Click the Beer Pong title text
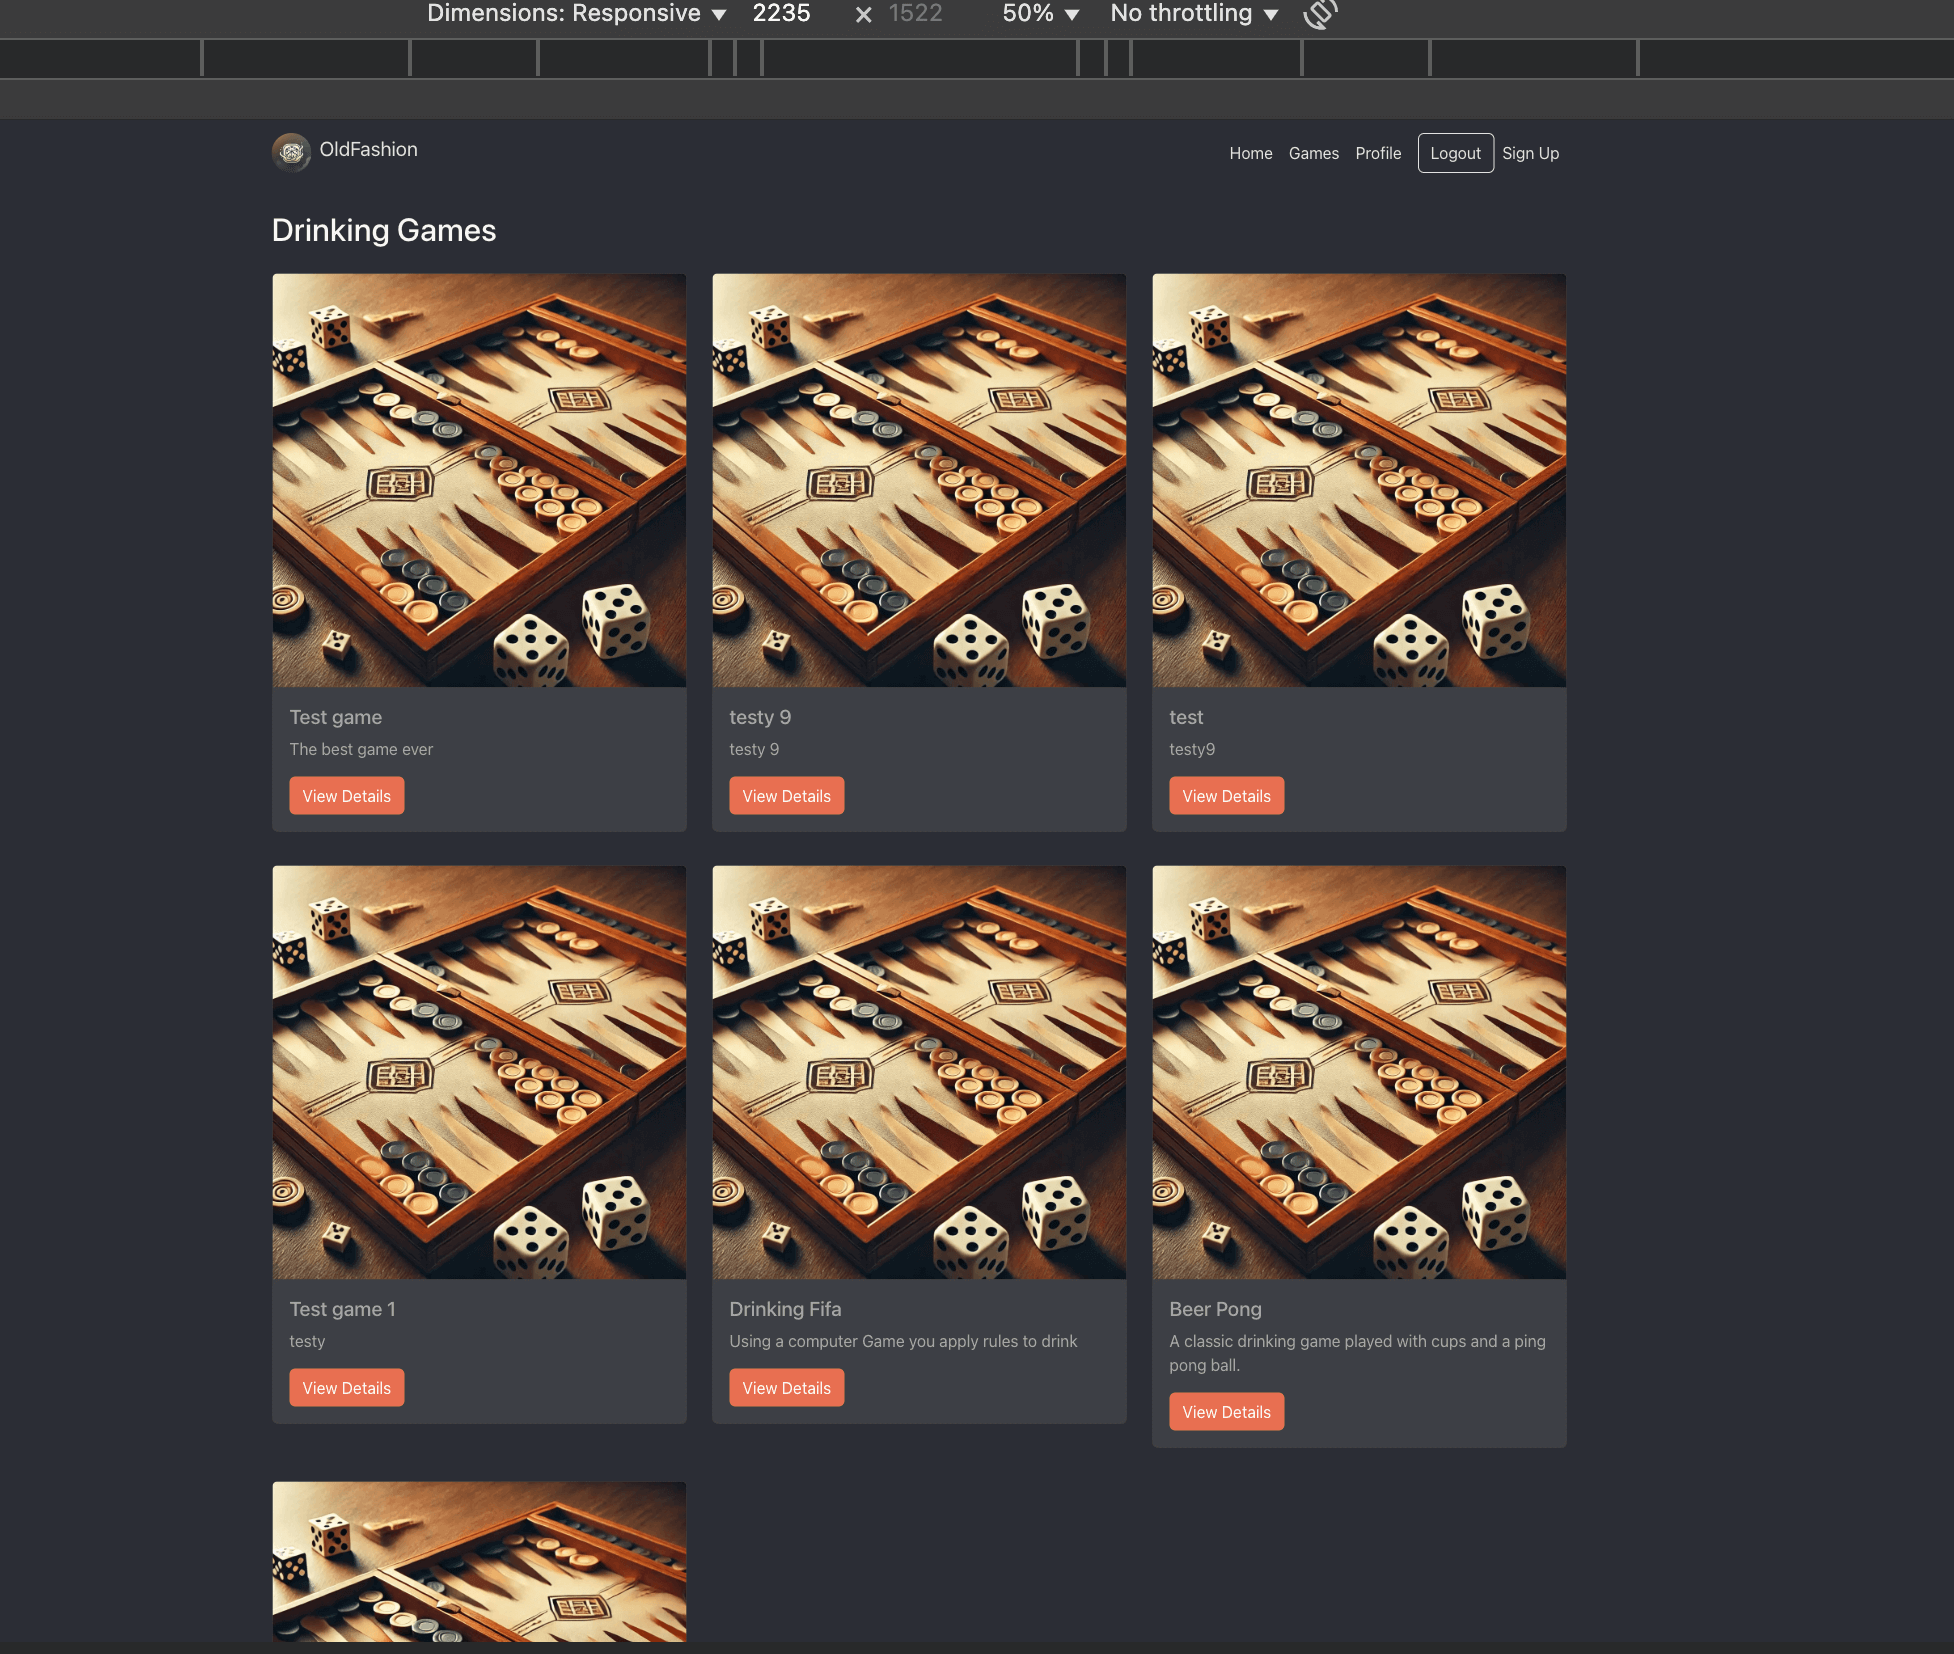 point(1215,1309)
